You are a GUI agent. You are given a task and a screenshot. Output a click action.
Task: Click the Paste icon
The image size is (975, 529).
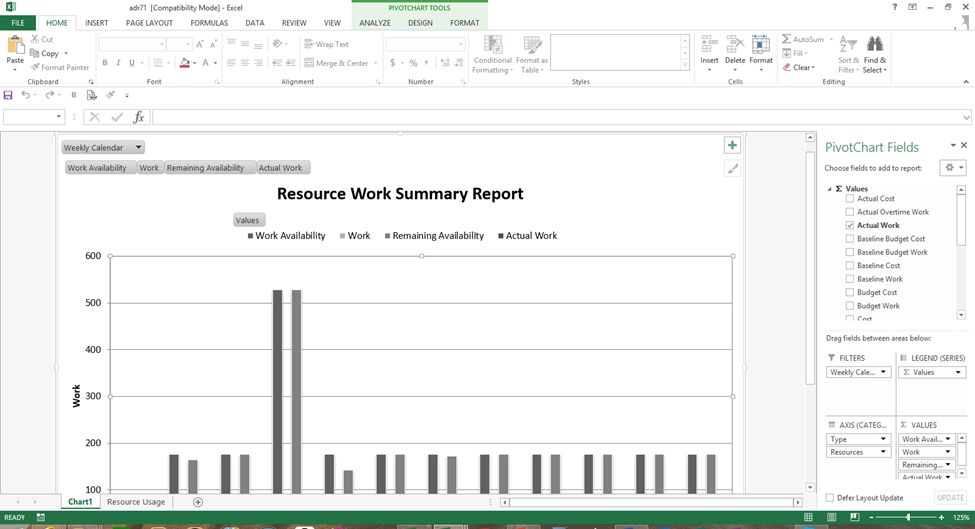point(15,46)
